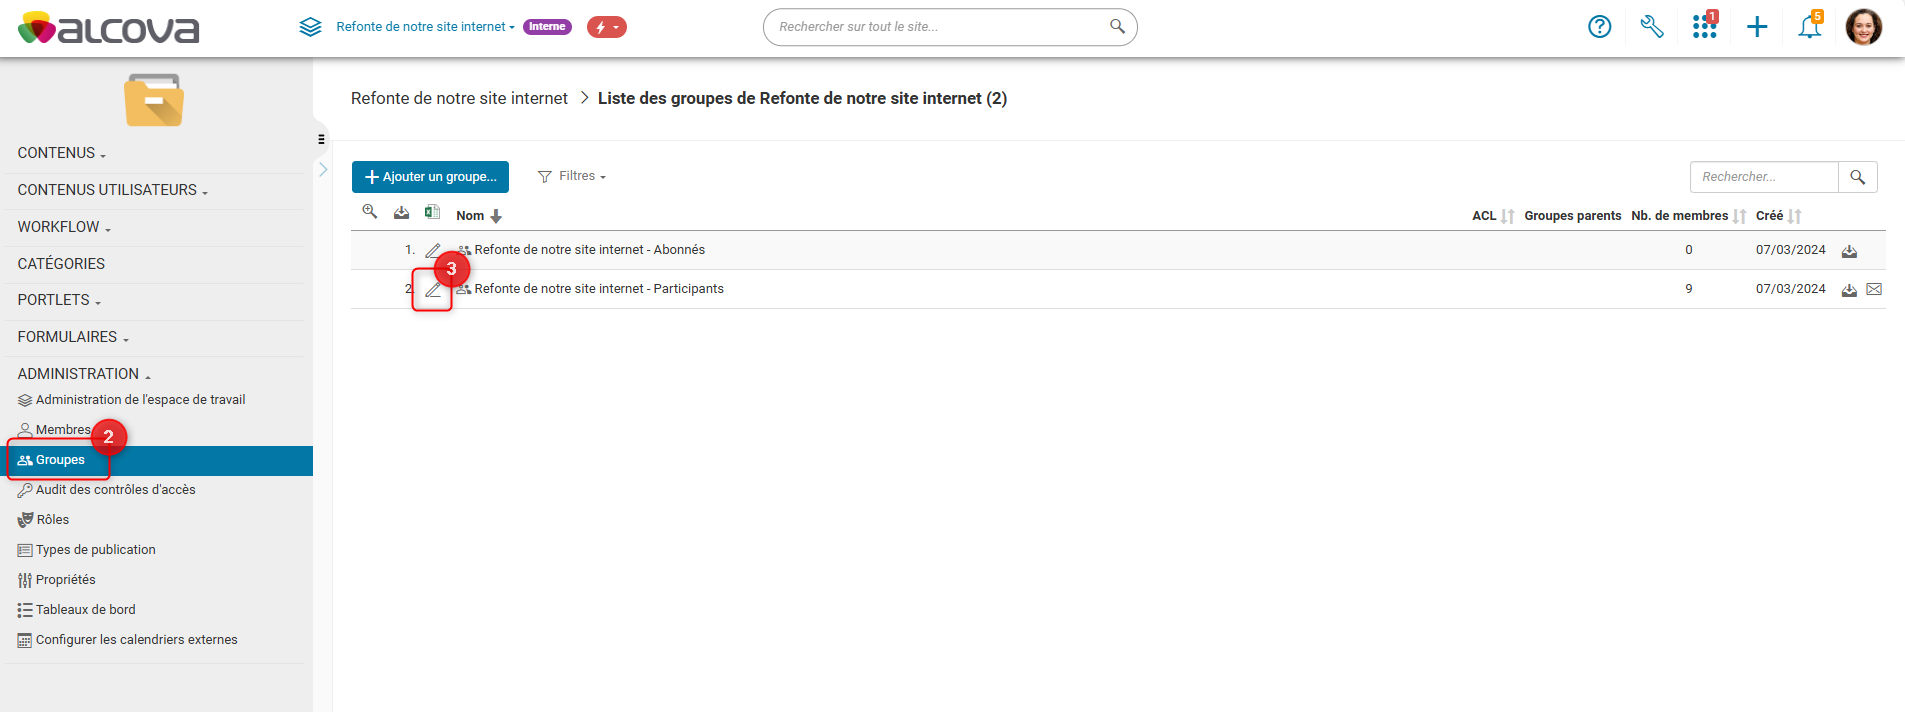
Task: Click the envelope icon for Participants group
Action: 1874,289
